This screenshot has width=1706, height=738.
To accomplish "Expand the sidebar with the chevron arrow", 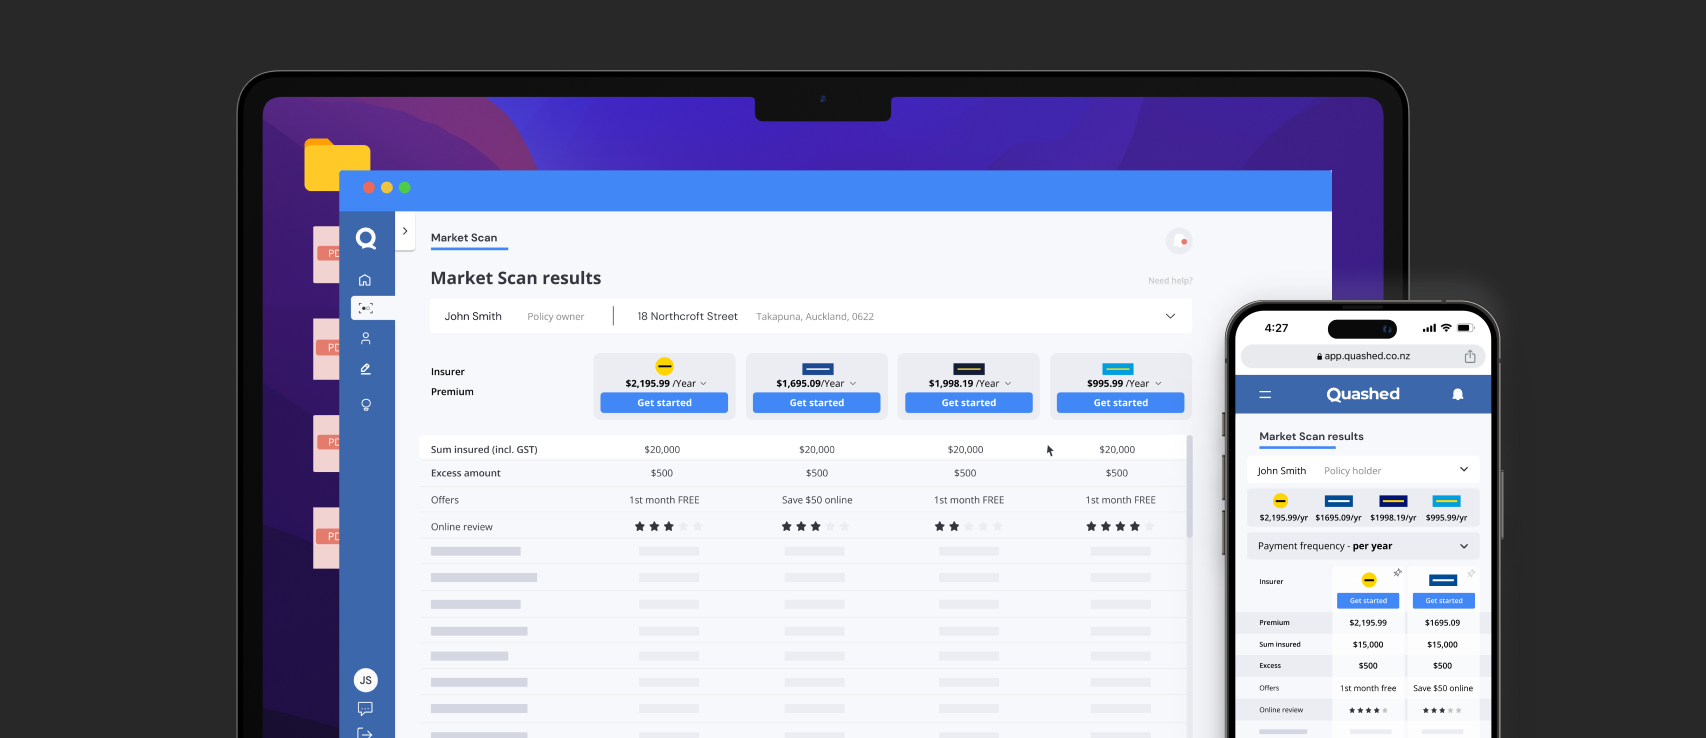I will tap(405, 231).
